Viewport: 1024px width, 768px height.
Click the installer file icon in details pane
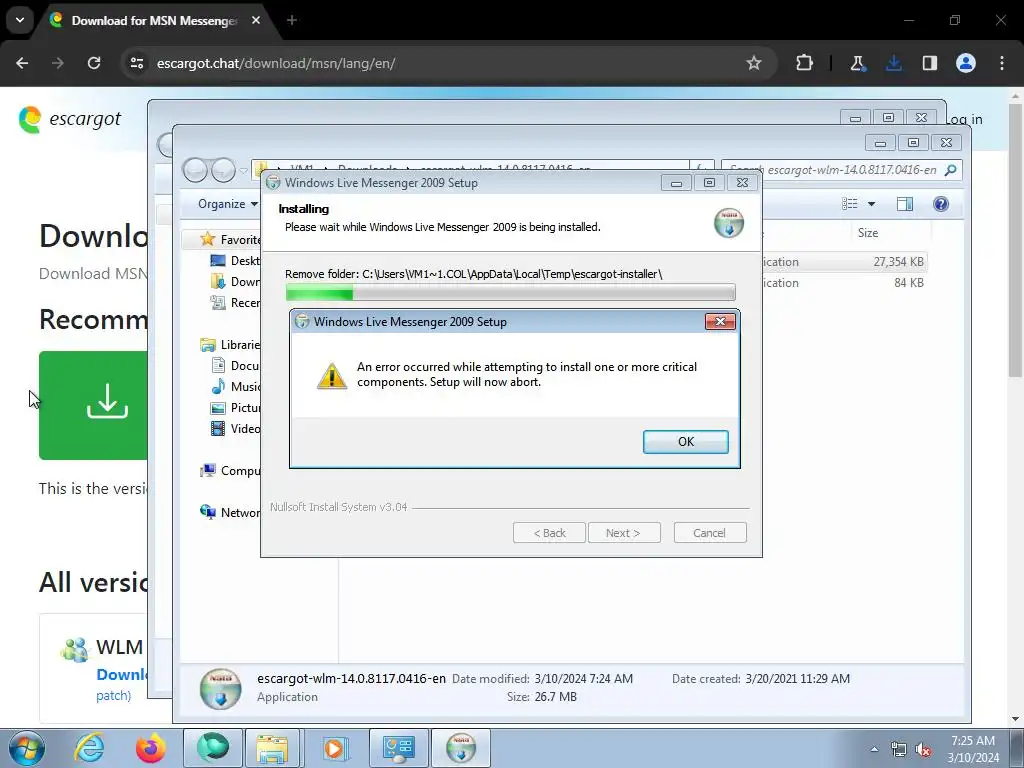(x=220, y=688)
